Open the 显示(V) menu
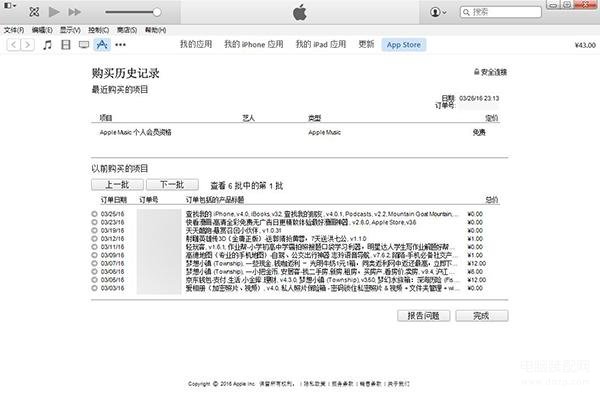 pos(70,30)
